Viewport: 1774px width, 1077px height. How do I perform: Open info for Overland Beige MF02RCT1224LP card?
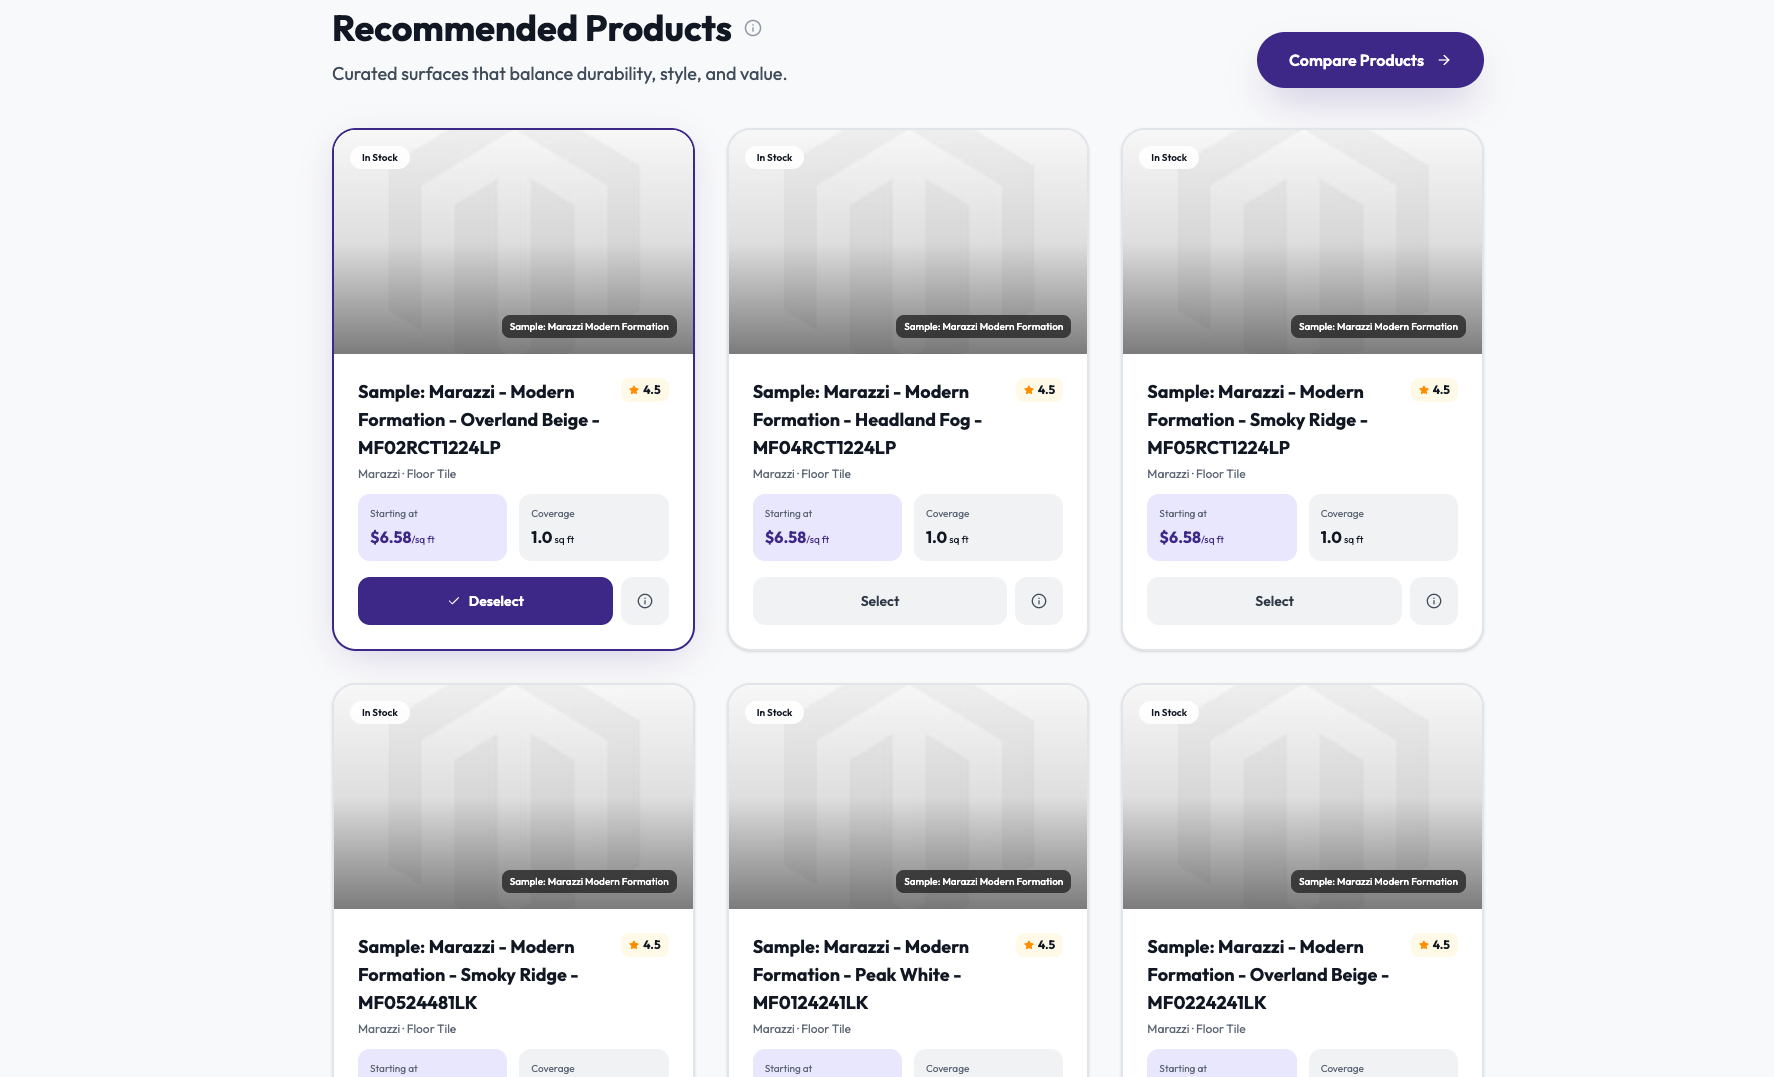(x=645, y=601)
